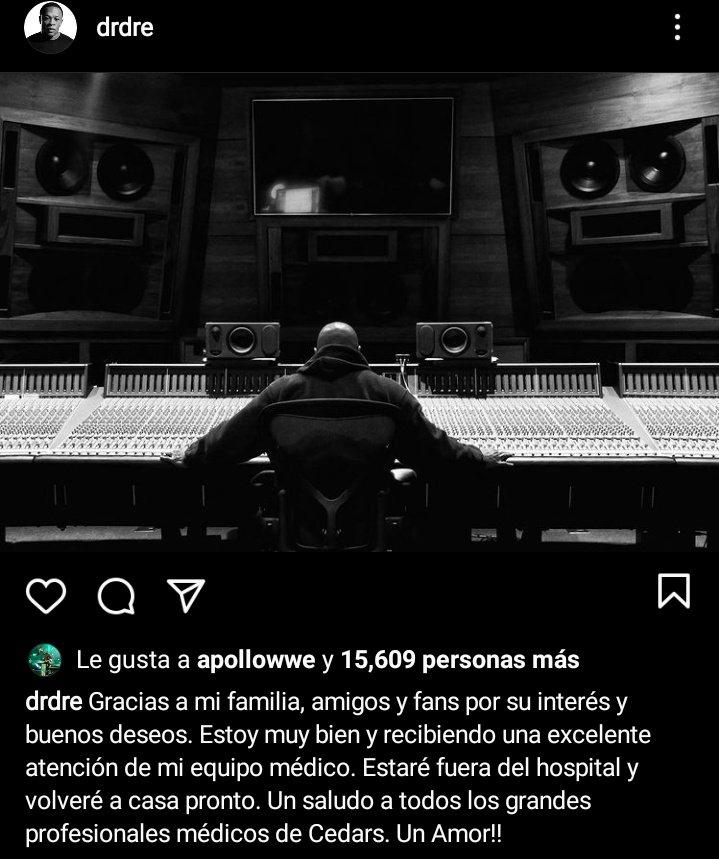719x859 pixels.
Task: Tap the large left wall speaker in the photo
Action: (93, 219)
